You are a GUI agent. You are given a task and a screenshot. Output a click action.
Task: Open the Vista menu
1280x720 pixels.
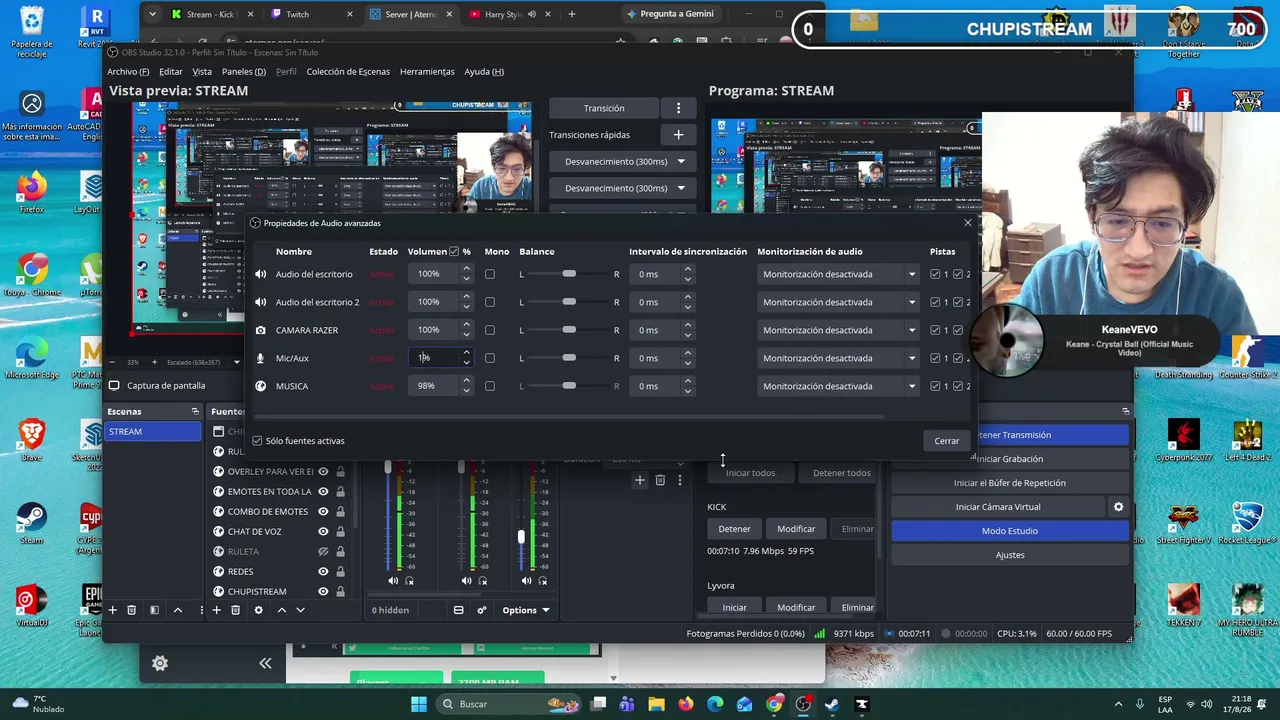pos(202,72)
